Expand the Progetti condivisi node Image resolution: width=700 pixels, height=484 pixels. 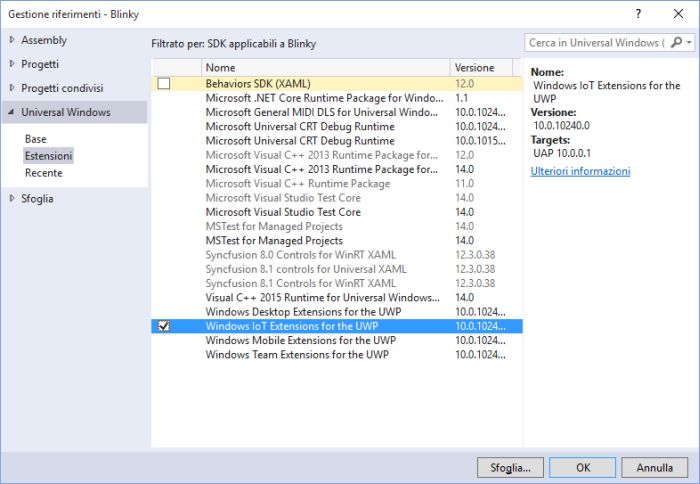point(12,88)
